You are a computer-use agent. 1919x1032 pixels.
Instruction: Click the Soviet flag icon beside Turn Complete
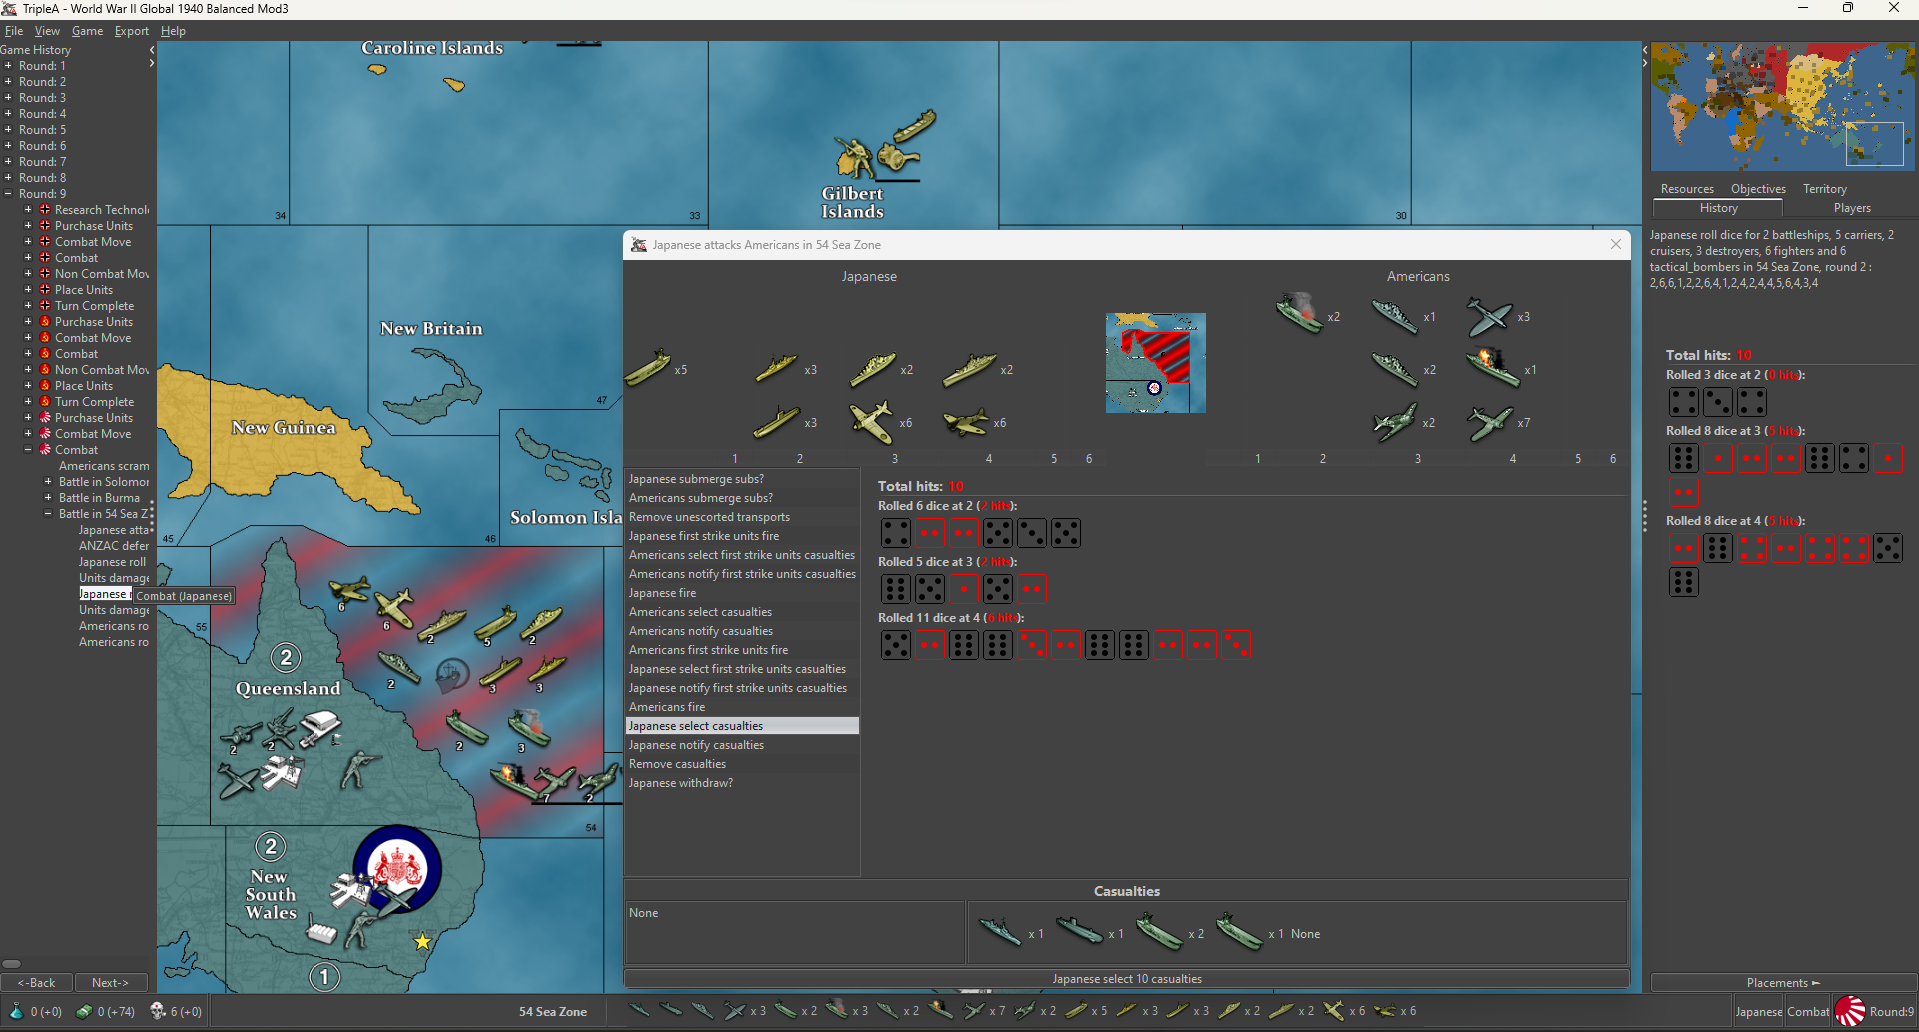45,401
